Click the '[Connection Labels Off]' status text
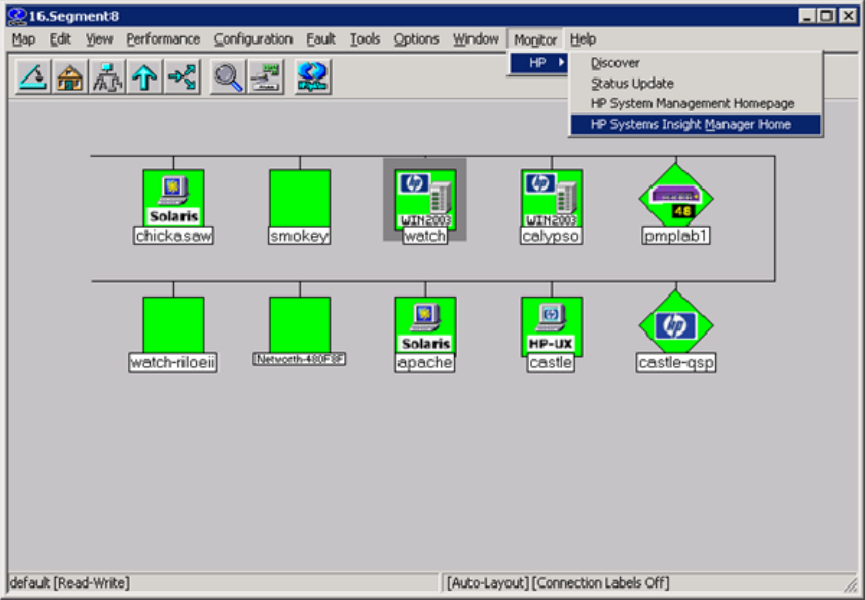The height and width of the screenshot is (600, 865). click(x=601, y=583)
